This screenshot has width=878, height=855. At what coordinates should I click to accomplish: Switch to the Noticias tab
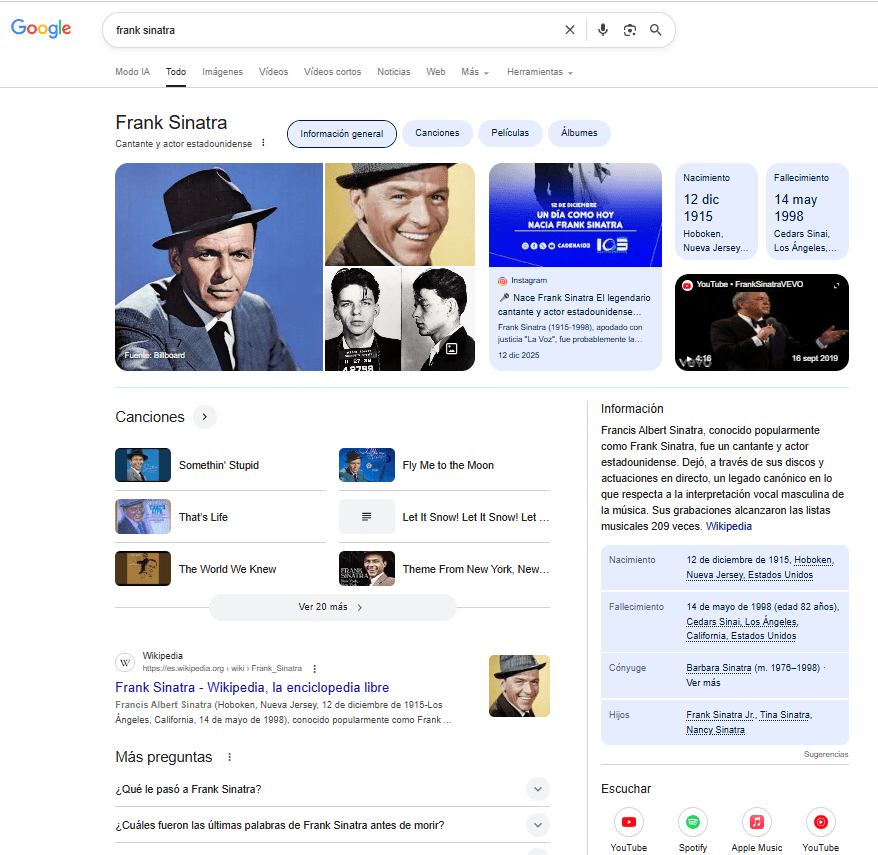coord(393,72)
